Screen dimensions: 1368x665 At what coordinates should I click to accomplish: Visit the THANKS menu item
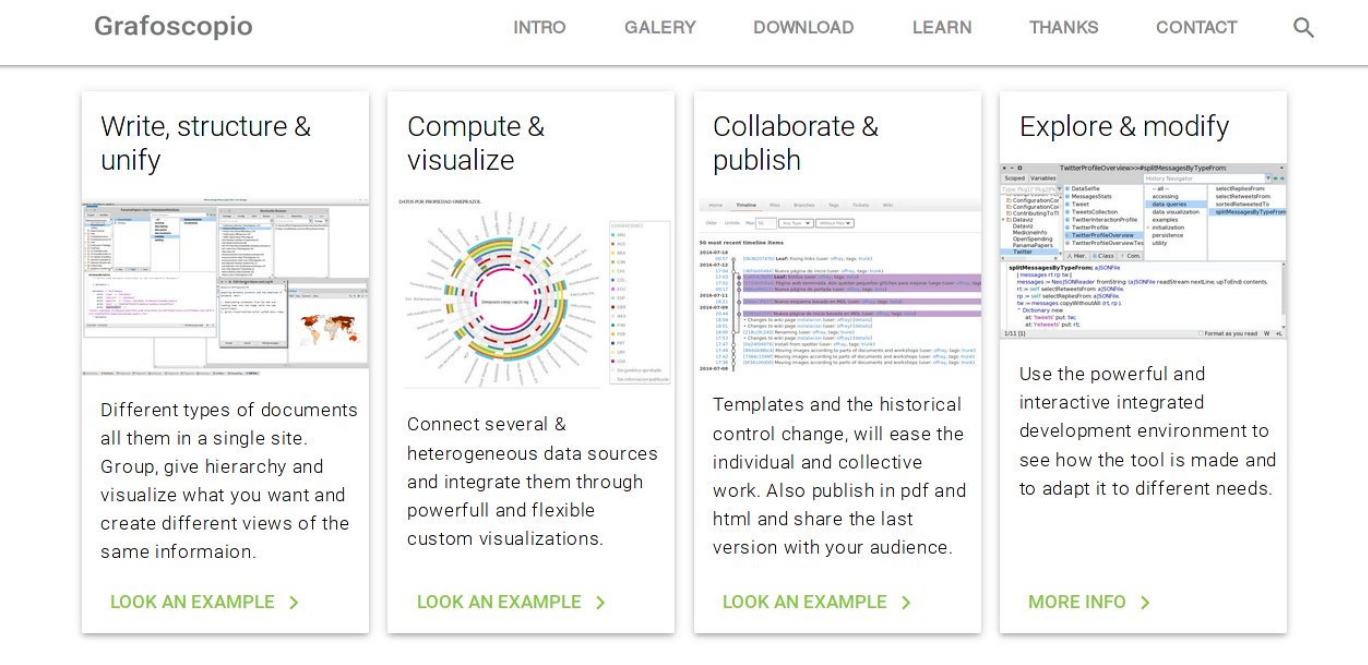[1064, 28]
